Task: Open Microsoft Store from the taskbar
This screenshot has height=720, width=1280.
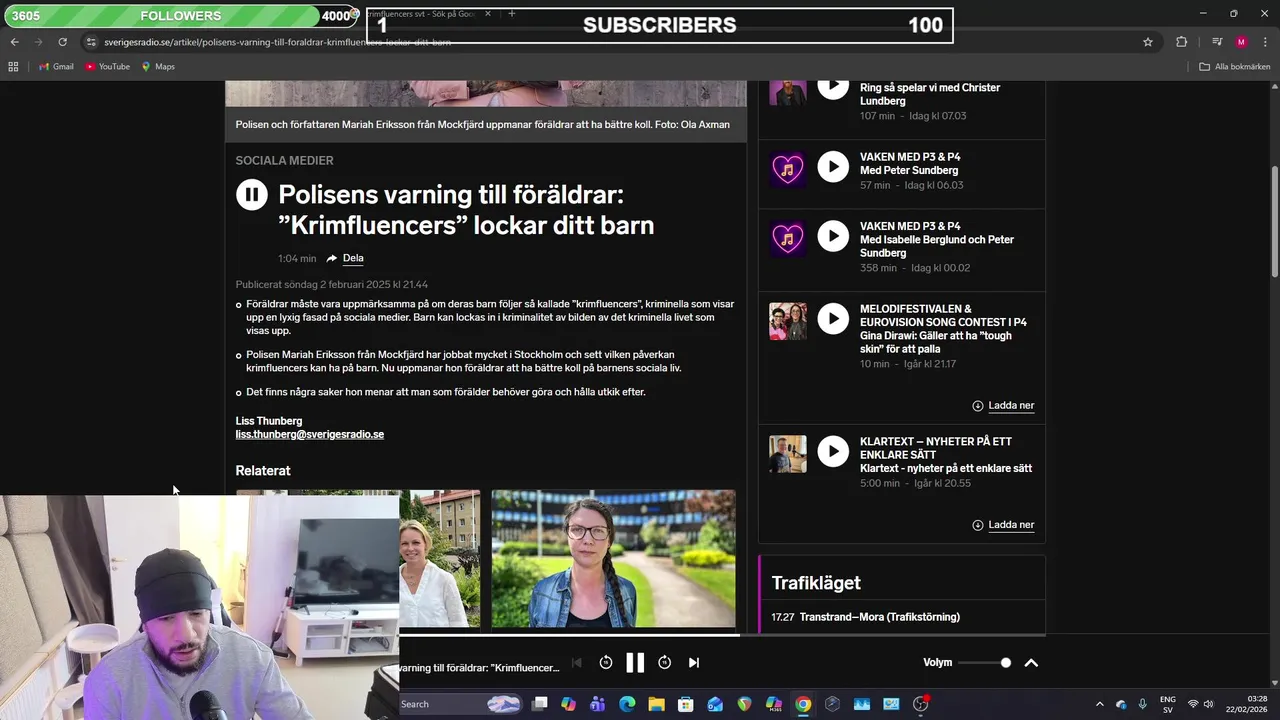Action: tap(686, 704)
